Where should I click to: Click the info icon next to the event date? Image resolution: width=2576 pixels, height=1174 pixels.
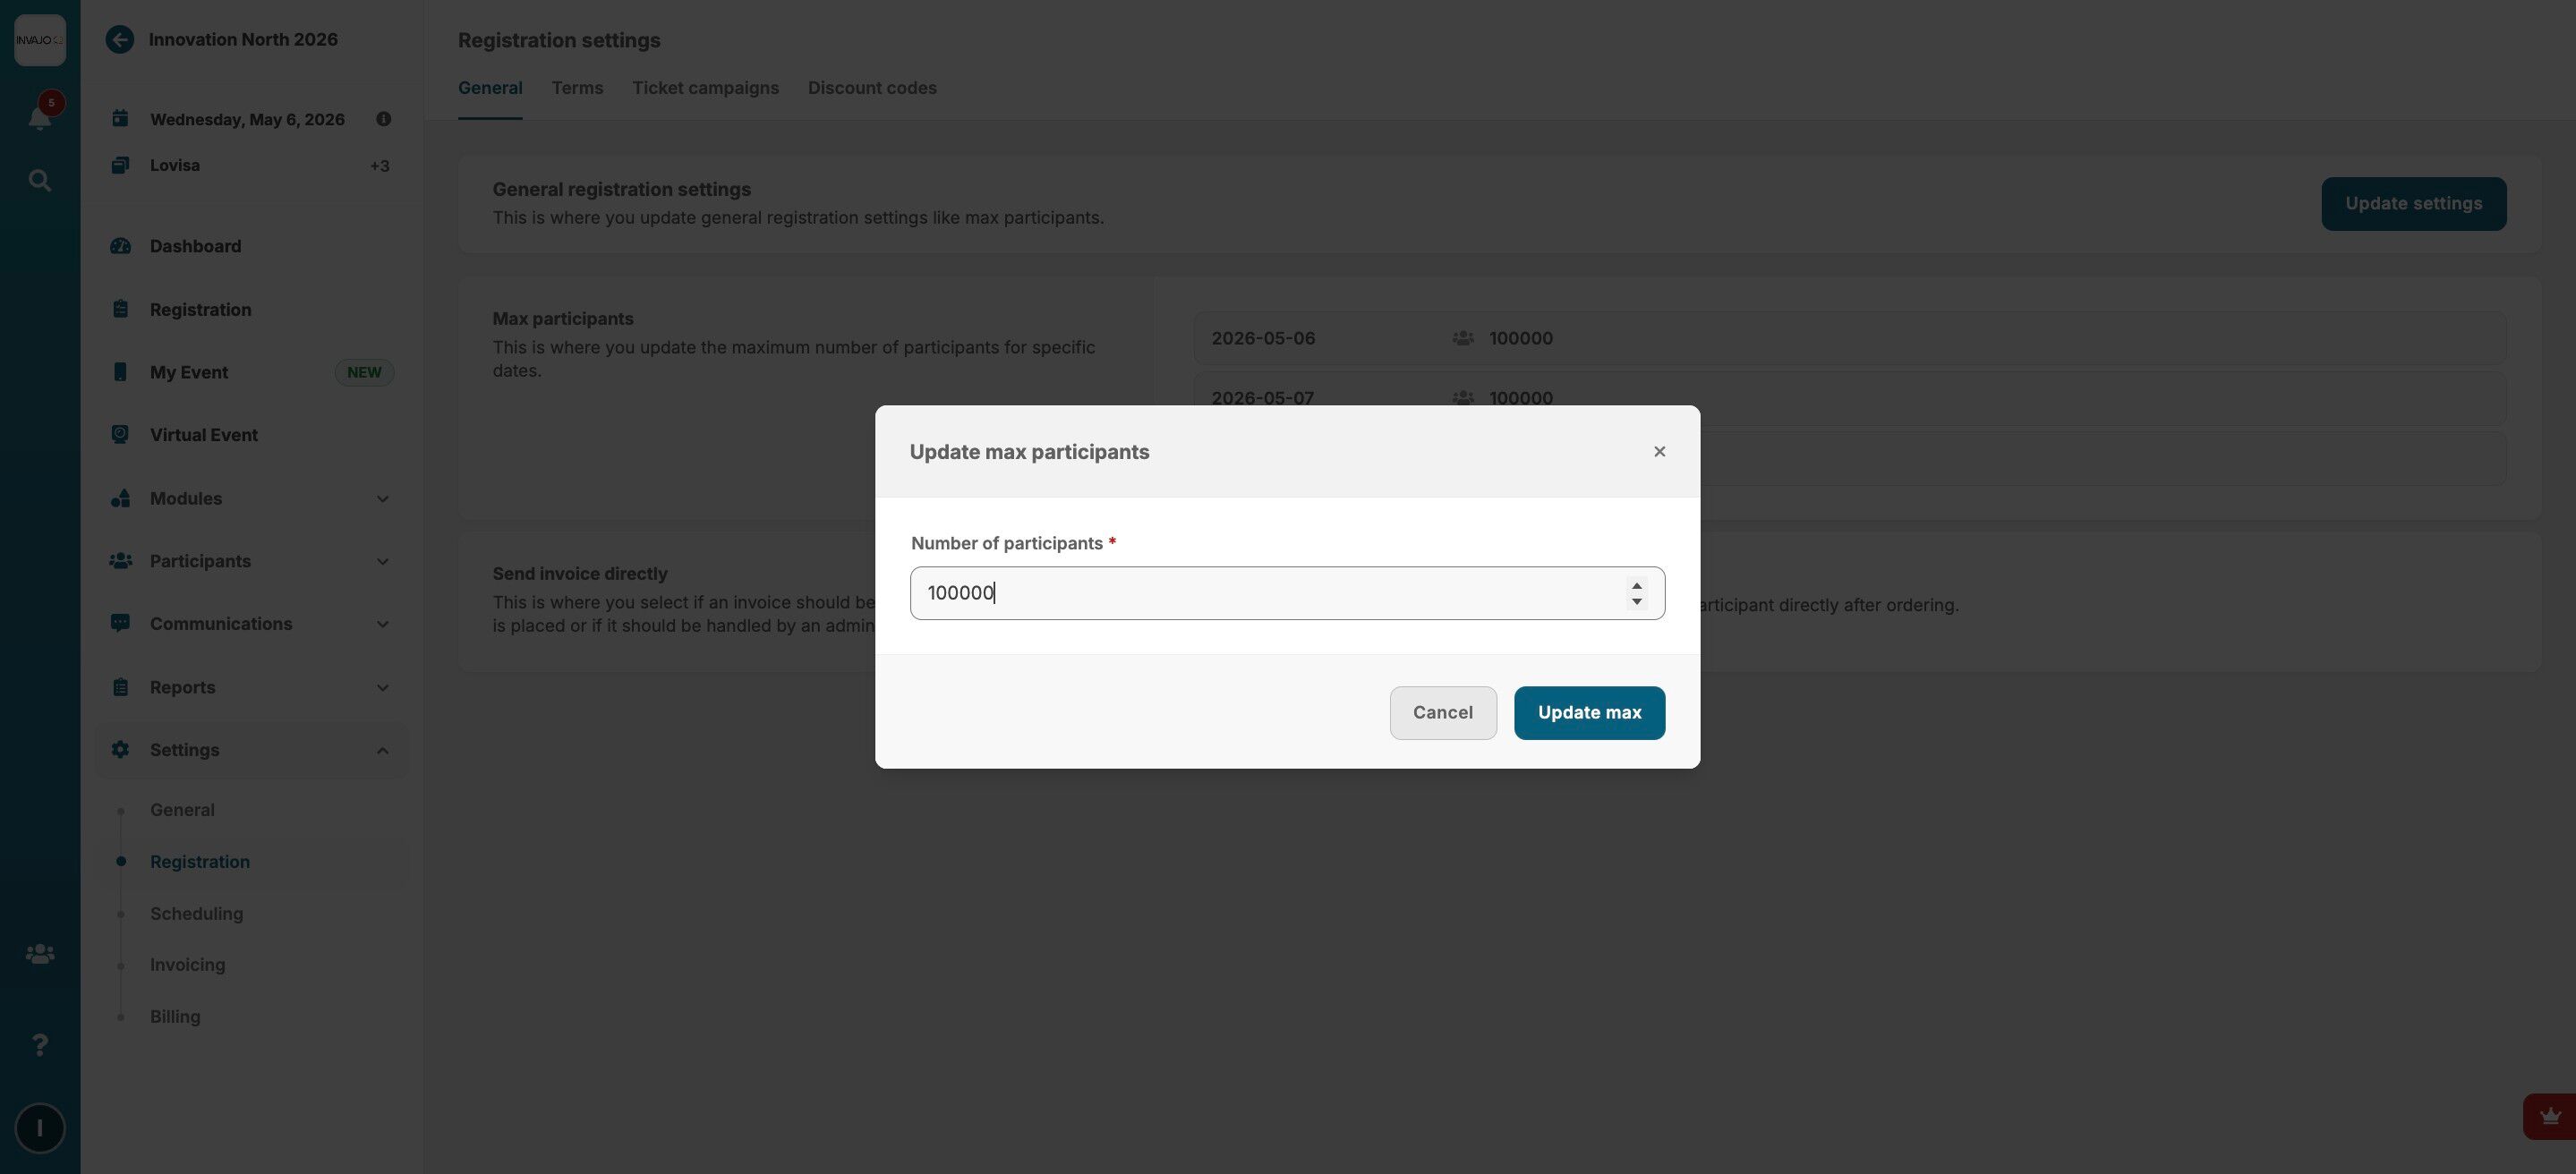click(383, 119)
